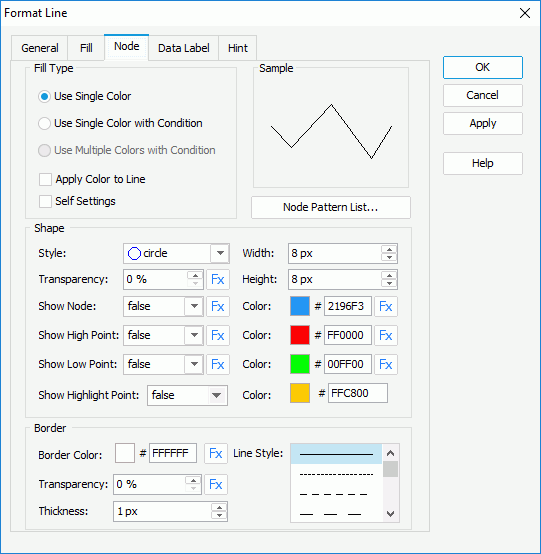Viewport: 541px width, 554px height.
Task: Select the Node tab
Action: [x=127, y=47]
